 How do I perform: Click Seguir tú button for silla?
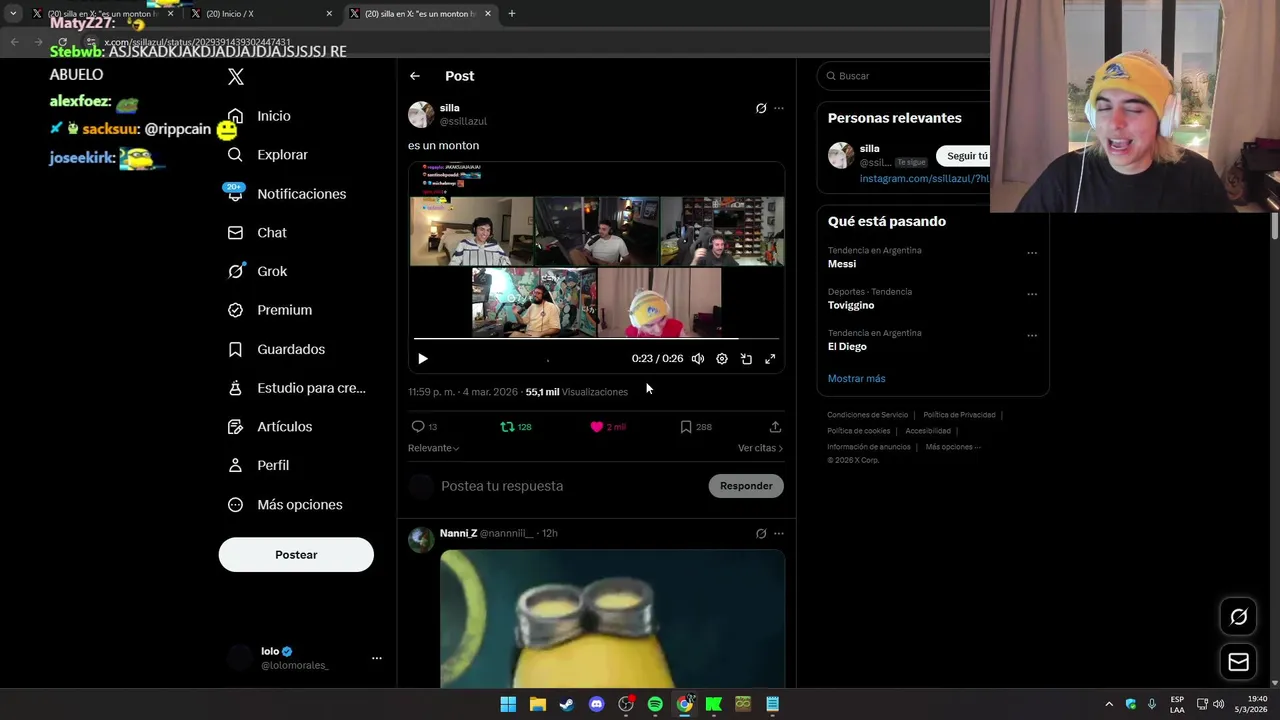tap(964, 156)
